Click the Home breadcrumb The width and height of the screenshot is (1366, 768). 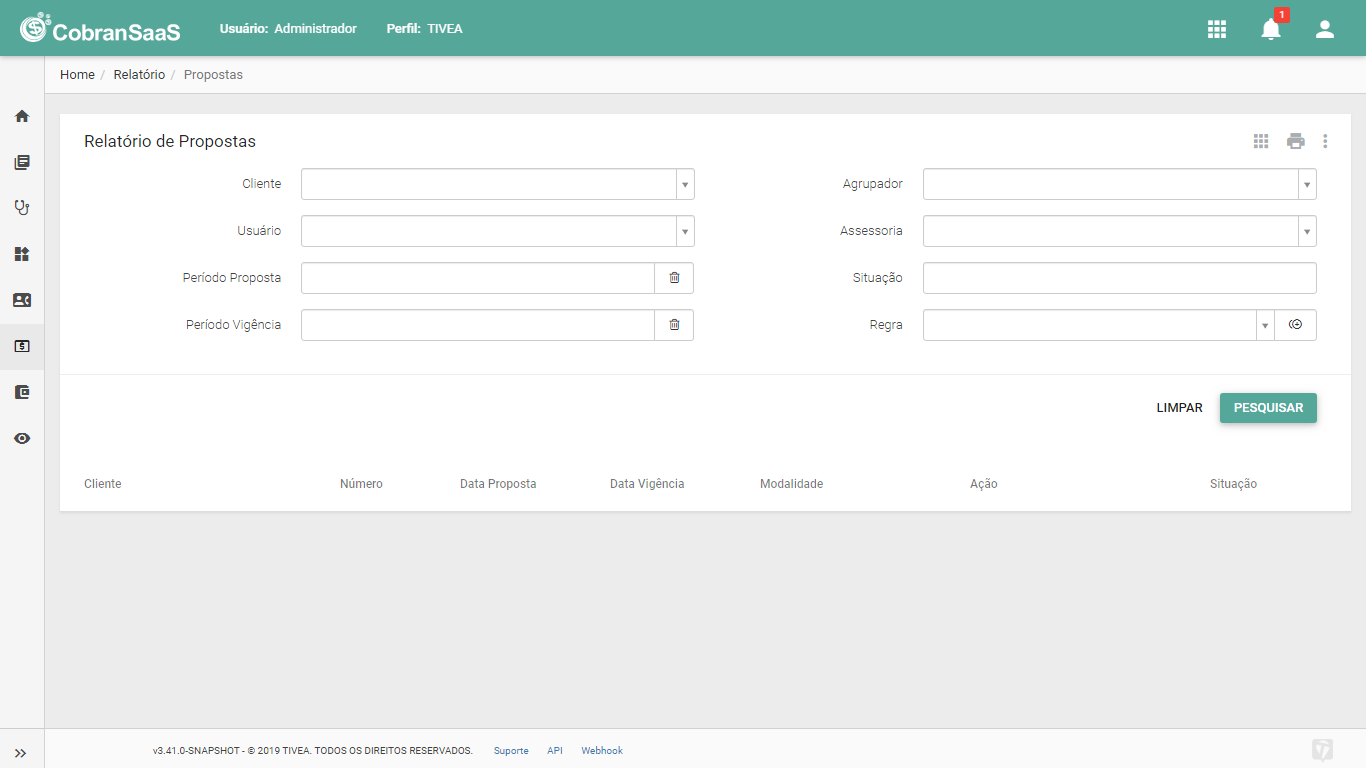tap(77, 75)
